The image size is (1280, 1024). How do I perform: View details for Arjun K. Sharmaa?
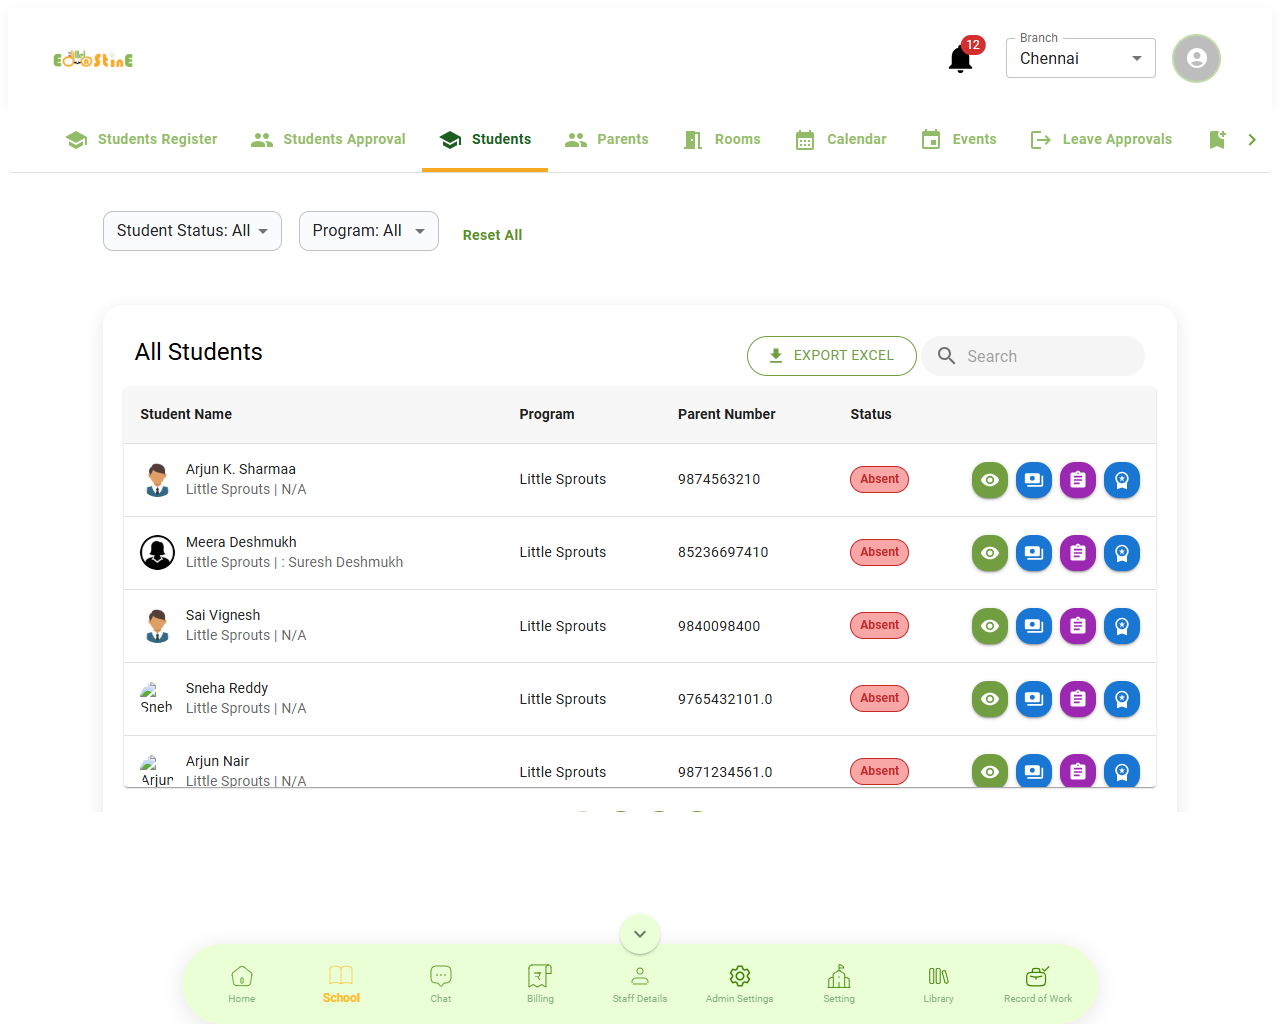click(990, 480)
